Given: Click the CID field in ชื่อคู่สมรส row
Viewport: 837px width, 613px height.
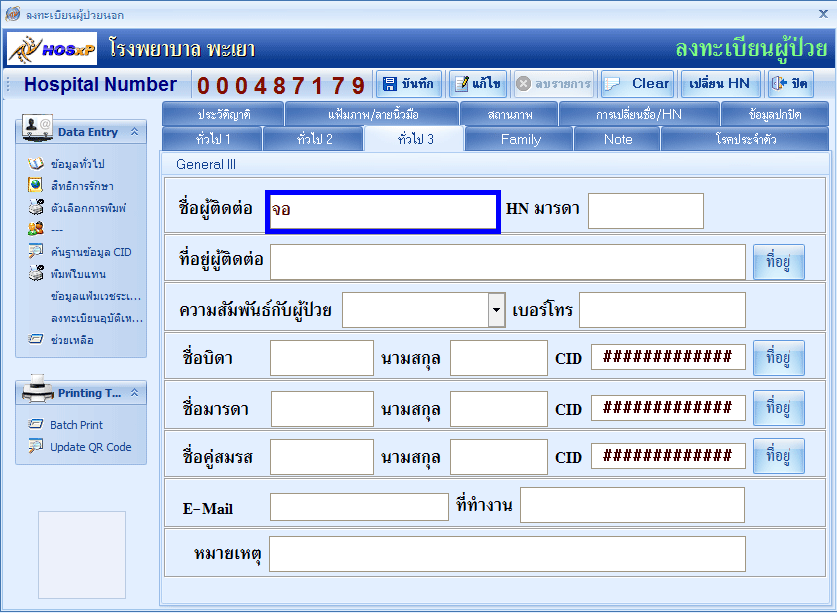Looking at the screenshot, I should (668, 456).
